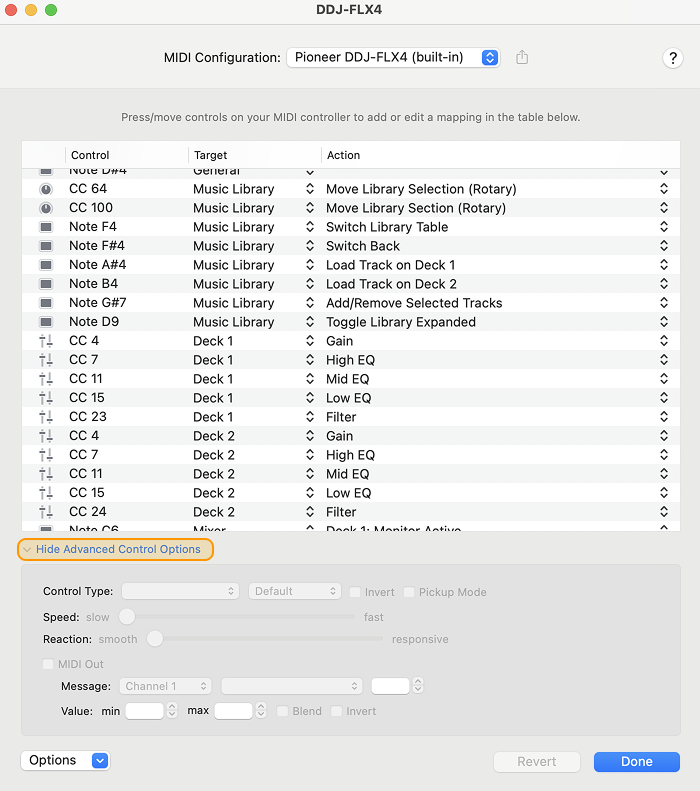
Task: Click the share/export configuration icon
Action: (x=522, y=57)
